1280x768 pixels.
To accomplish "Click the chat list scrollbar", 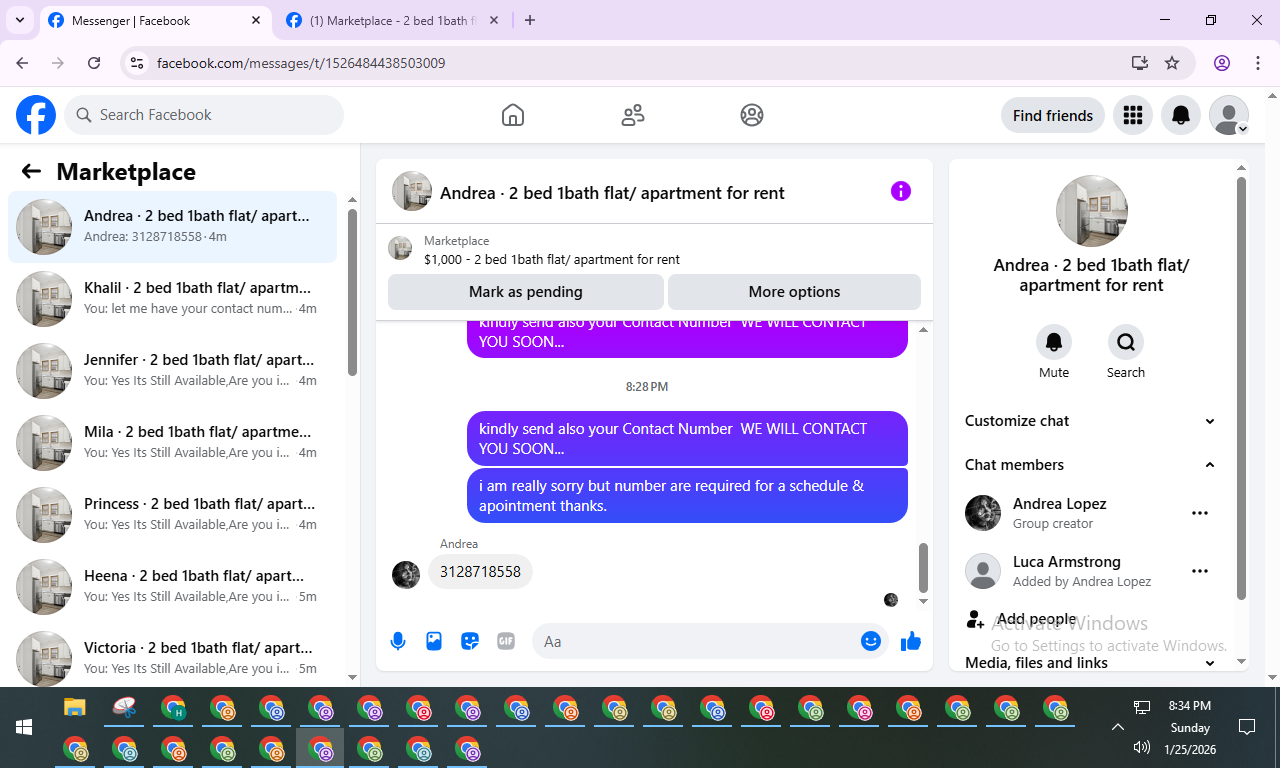I will pos(352,292).
